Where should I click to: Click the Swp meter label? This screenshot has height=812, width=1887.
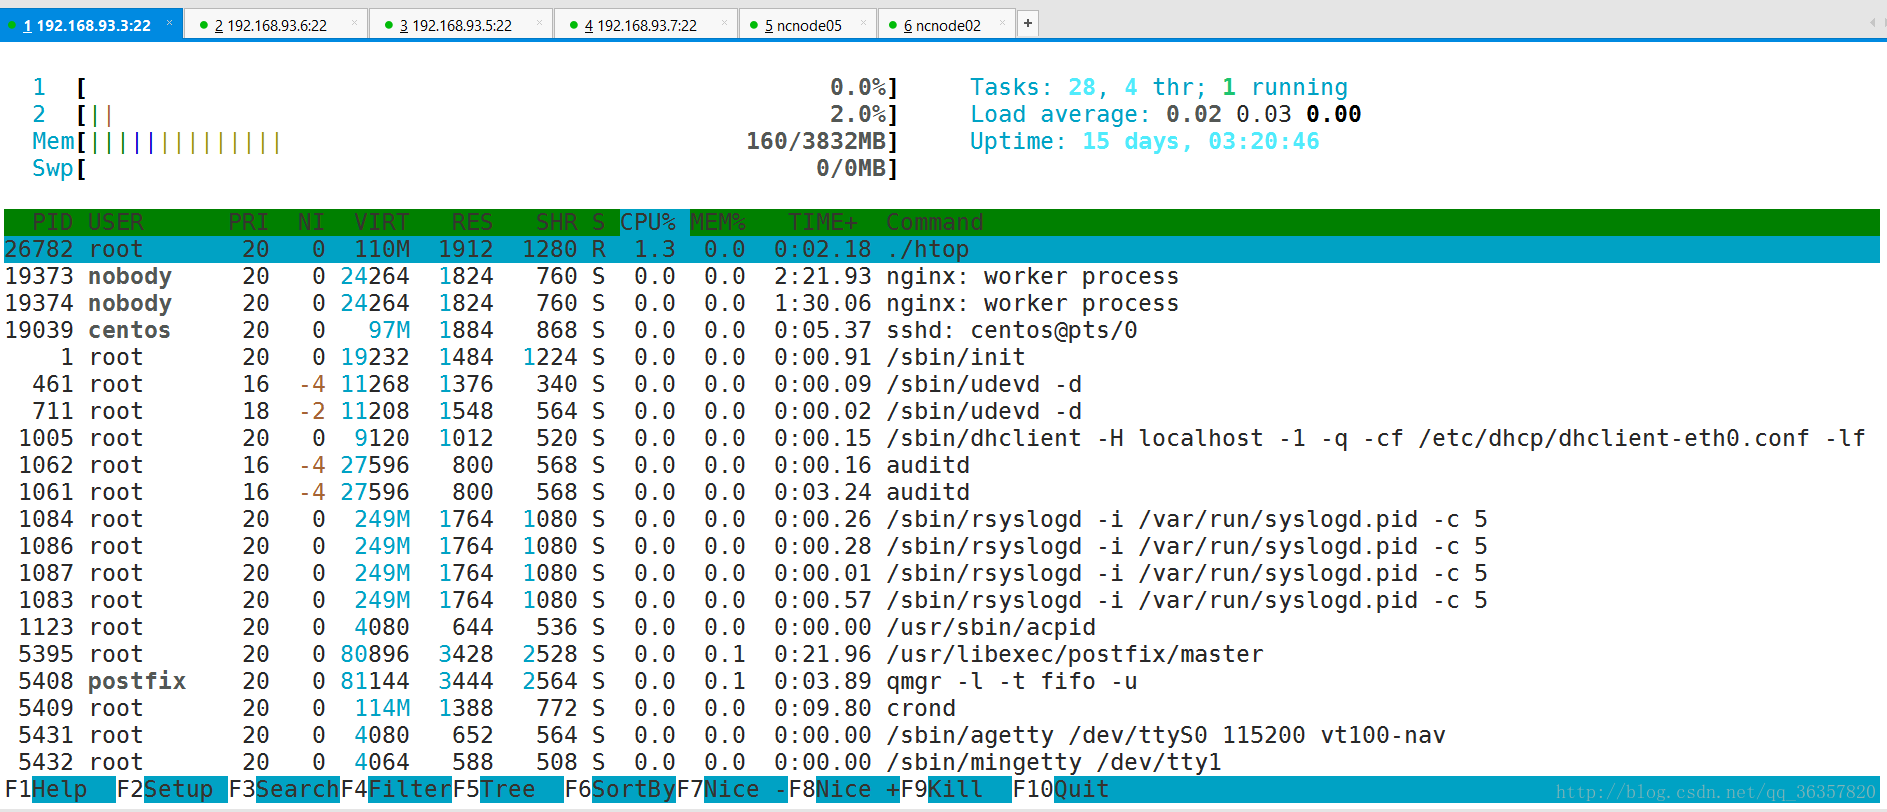(x=52, y=168)
